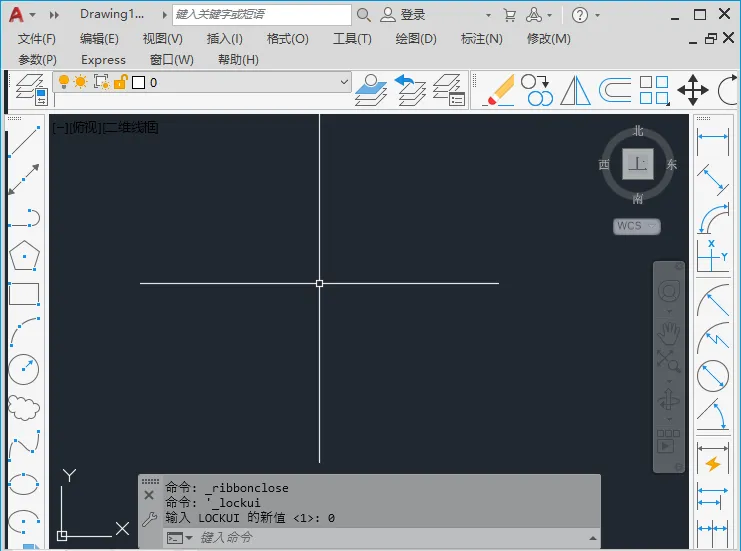Open the 标注(N) menu

point(482,39)
